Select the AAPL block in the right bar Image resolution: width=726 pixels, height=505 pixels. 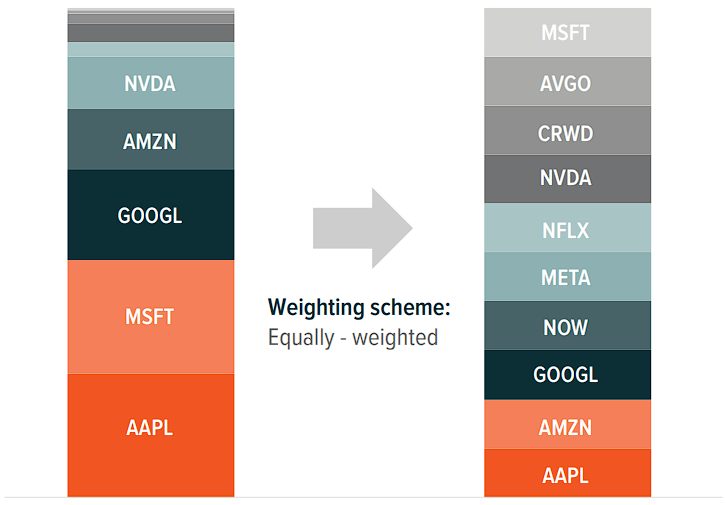coord(567,473)
